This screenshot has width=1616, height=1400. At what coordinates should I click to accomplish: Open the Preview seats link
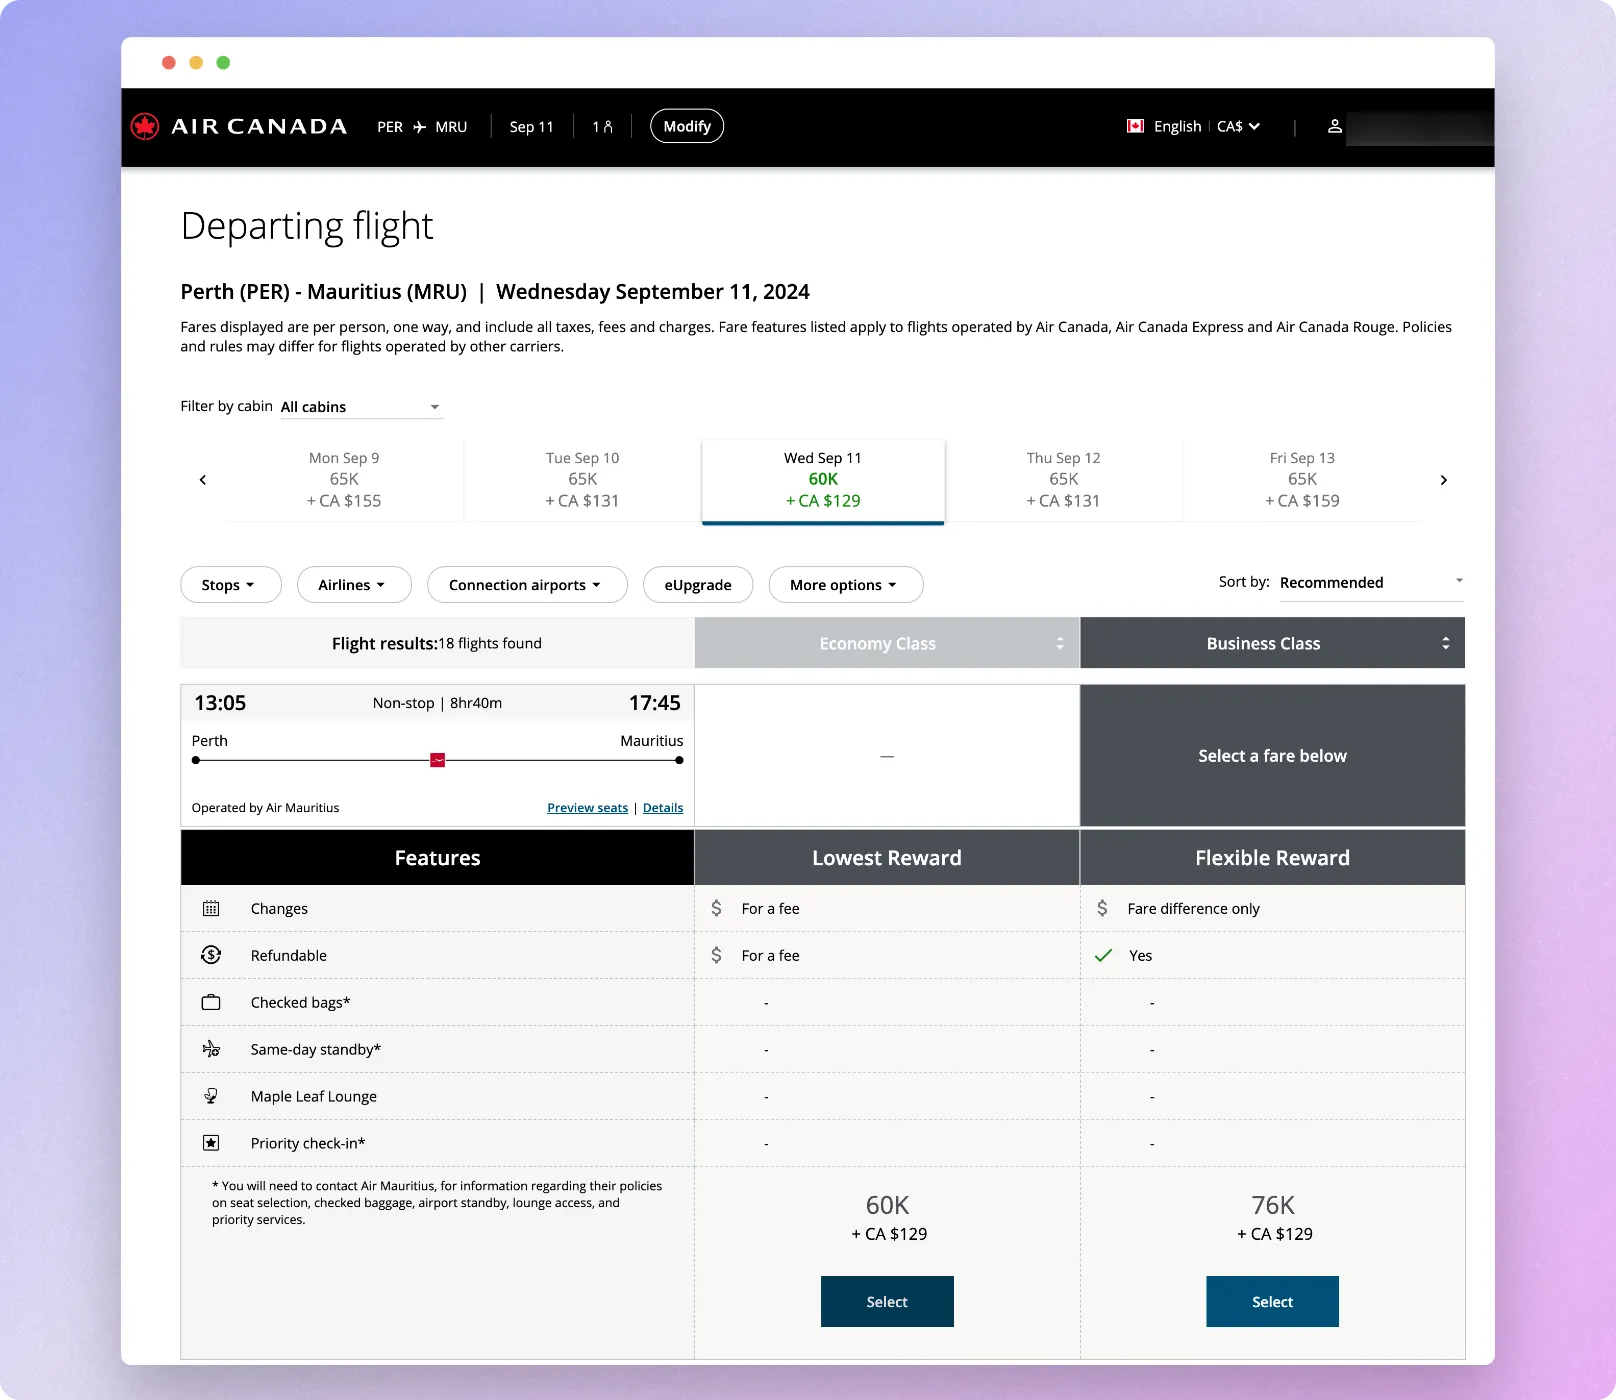[588, 808]
